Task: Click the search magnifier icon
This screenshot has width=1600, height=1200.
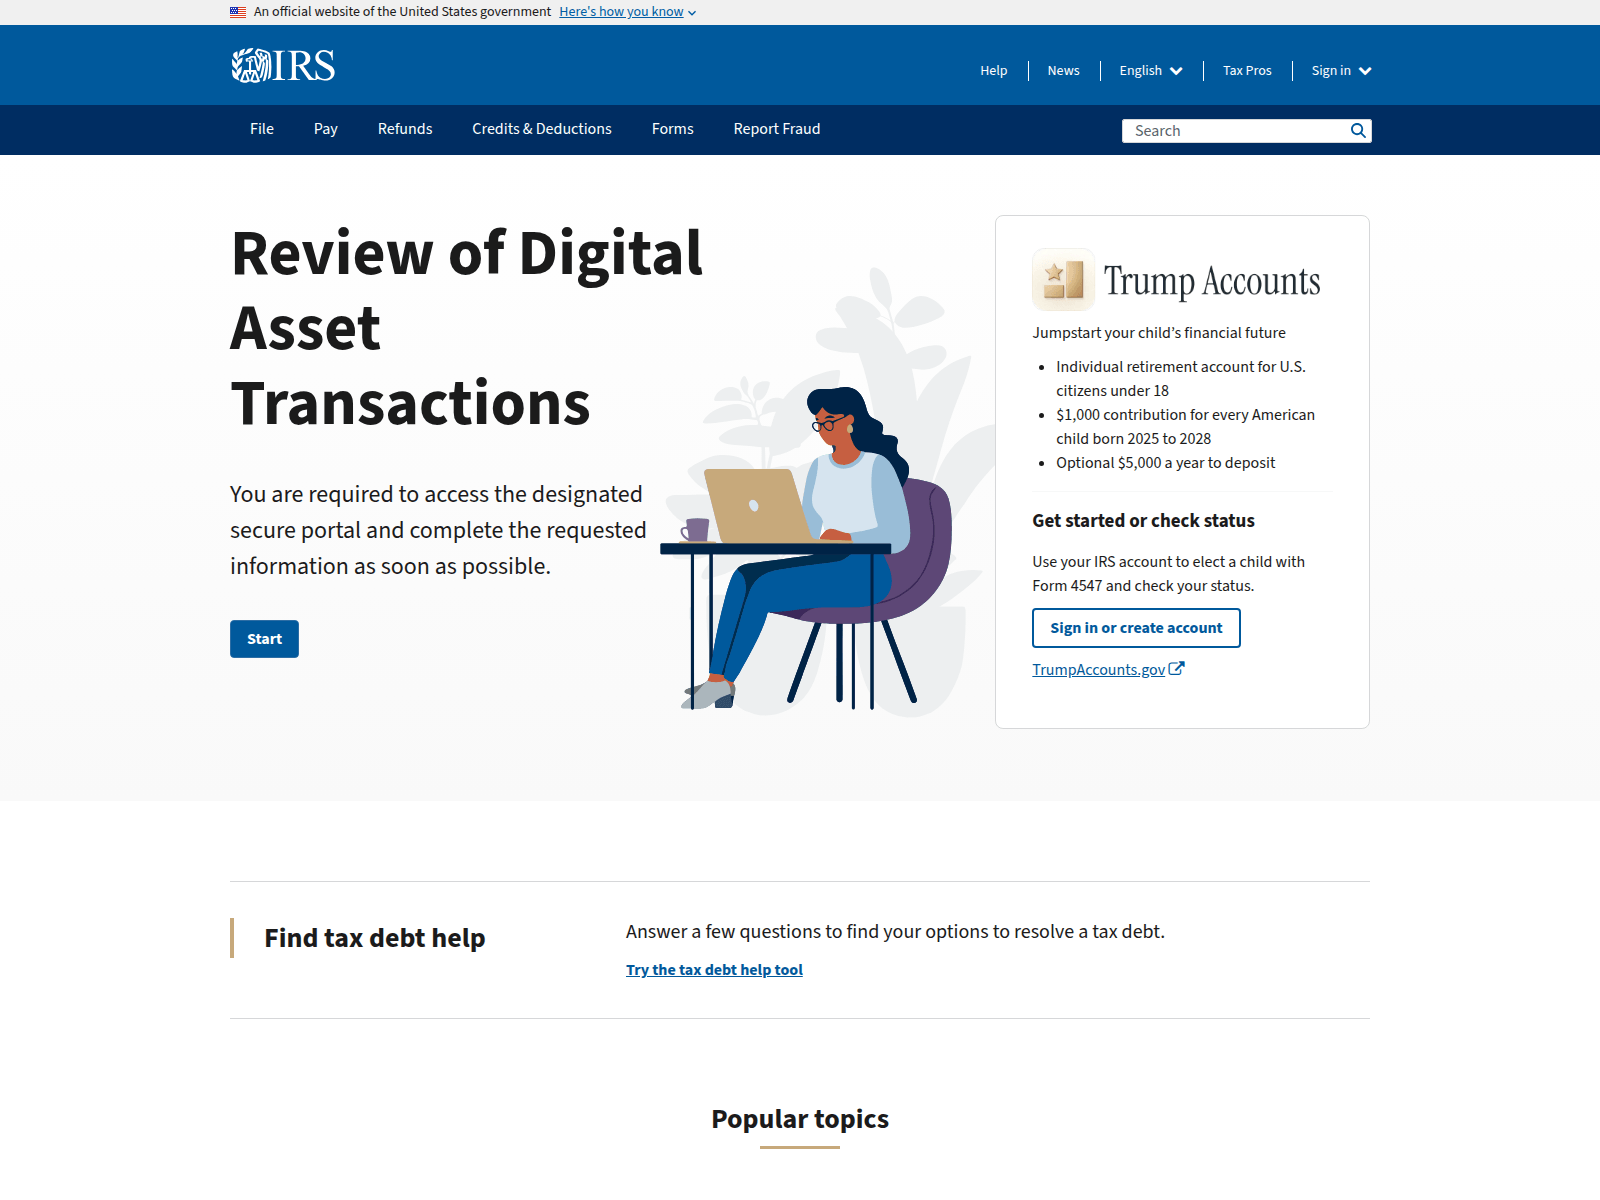Action: [1358, 131]
